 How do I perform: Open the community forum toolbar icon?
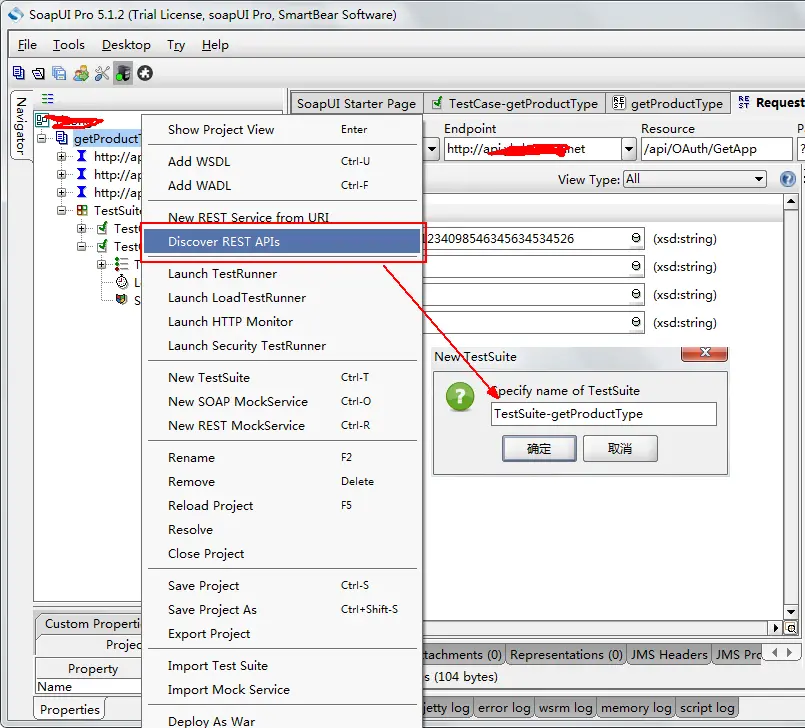(x=81, y=73)
